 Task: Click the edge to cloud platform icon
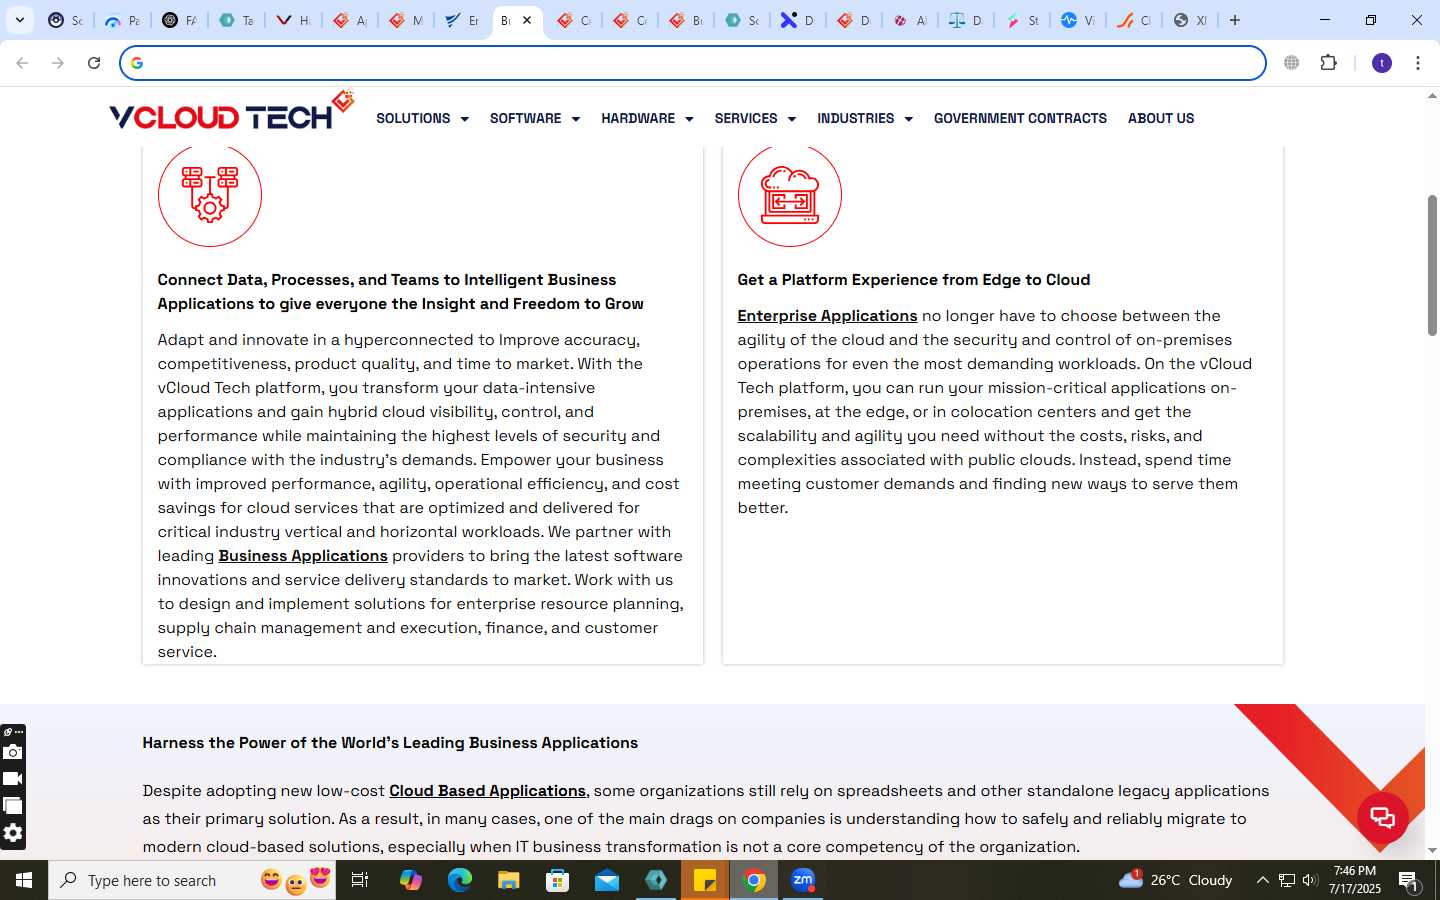(x=790, y=195)
